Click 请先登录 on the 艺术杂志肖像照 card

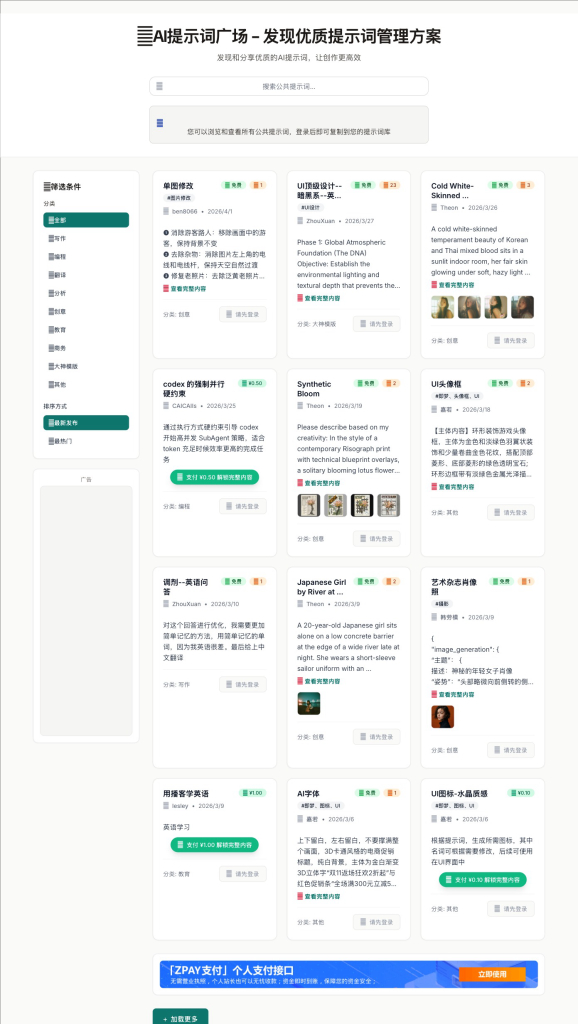tap(511, 750)
